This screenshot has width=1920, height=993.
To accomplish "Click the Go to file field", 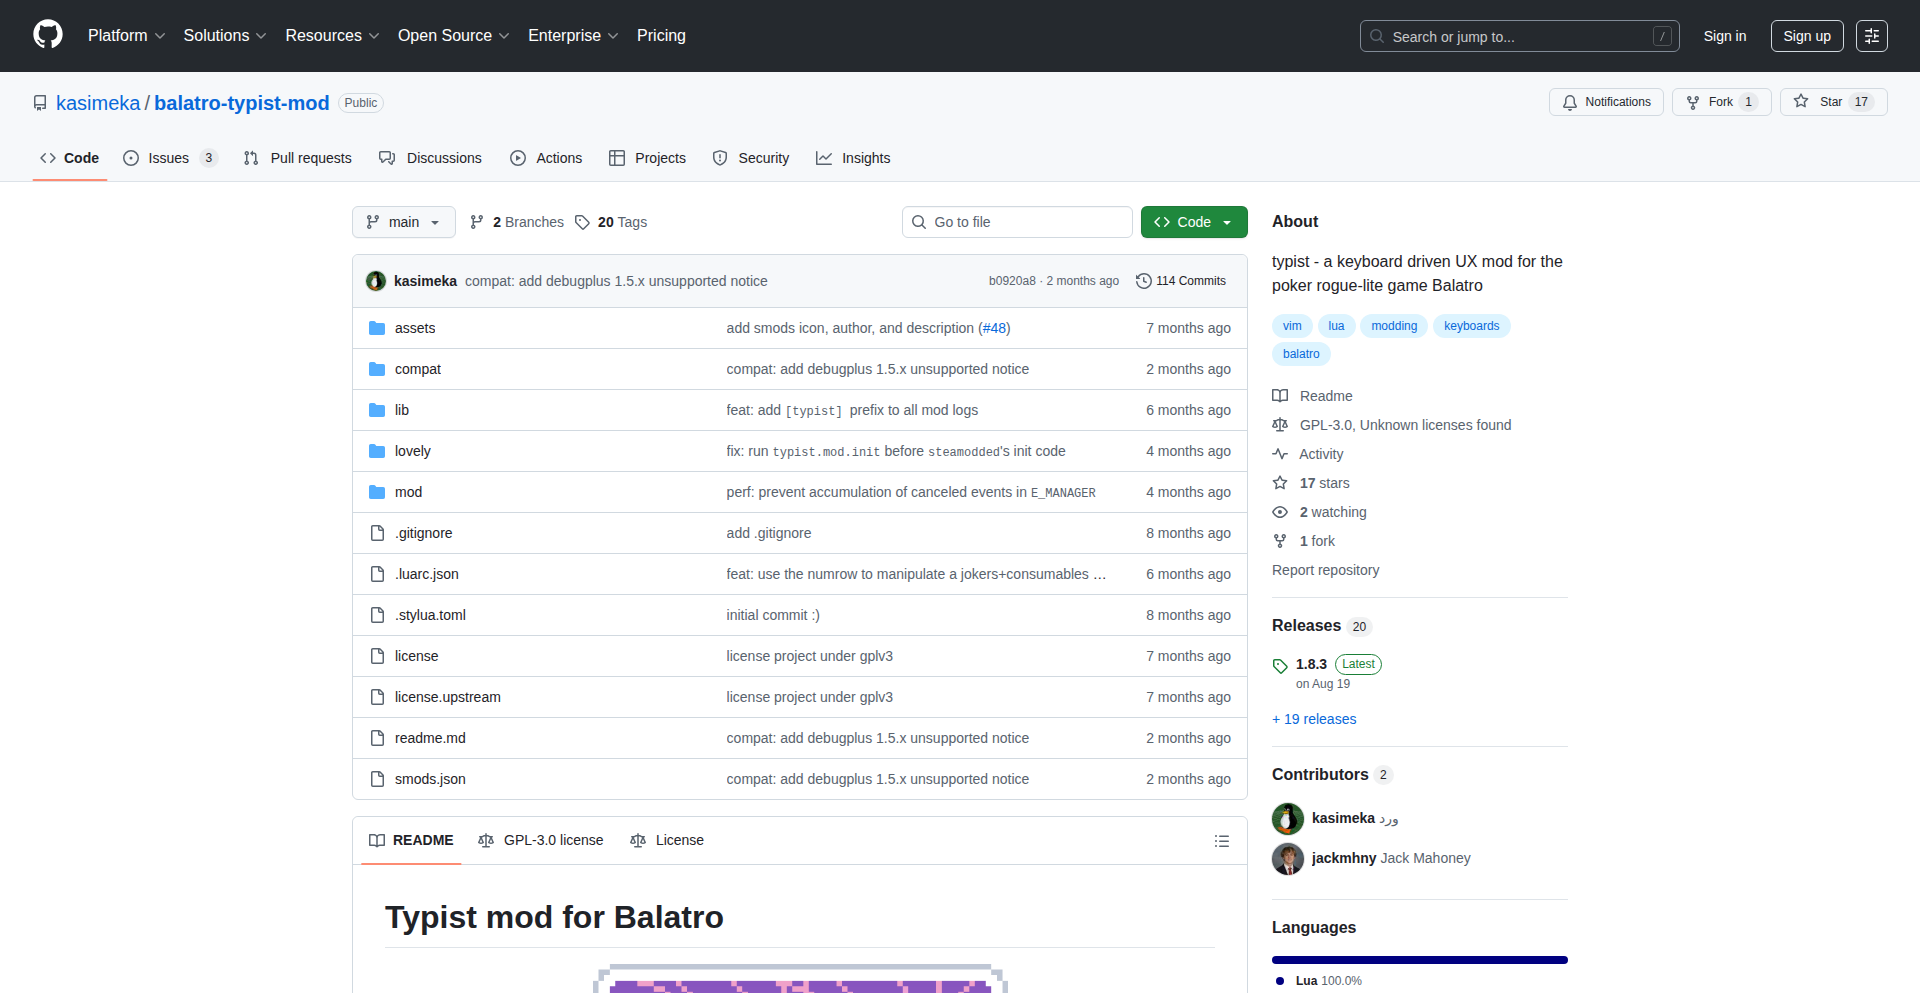I will point(1017,222).
